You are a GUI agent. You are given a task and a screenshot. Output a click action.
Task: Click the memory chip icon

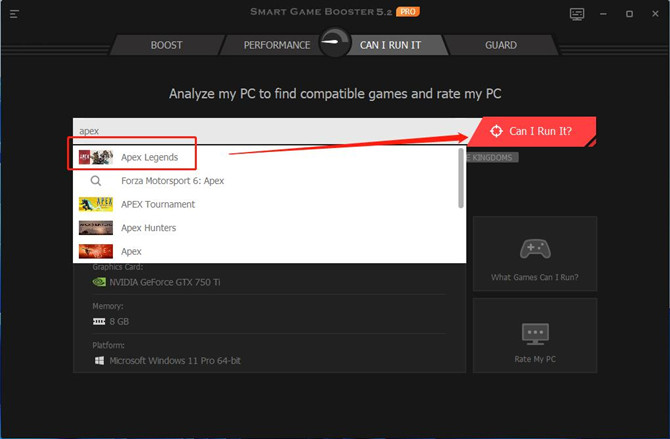(99, 321)
